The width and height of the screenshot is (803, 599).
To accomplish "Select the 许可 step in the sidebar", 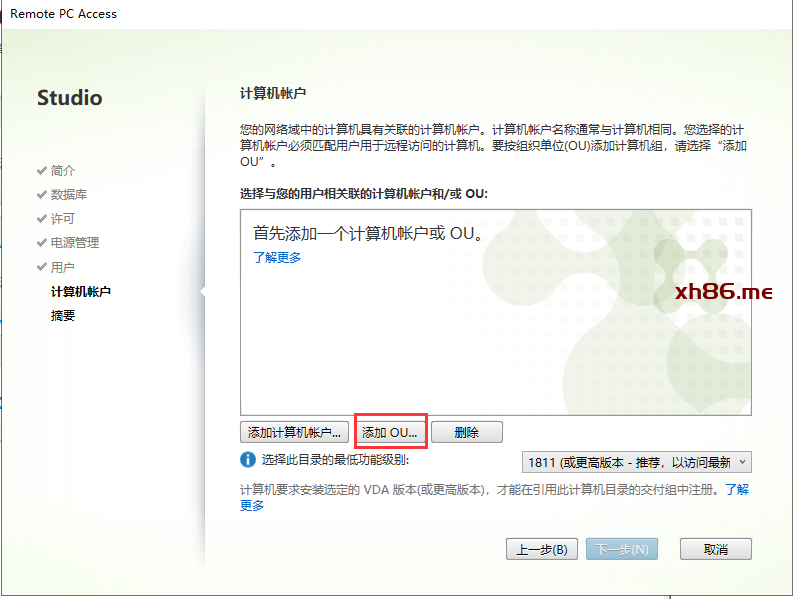I will pyautogui.click(x=62, y=219).
